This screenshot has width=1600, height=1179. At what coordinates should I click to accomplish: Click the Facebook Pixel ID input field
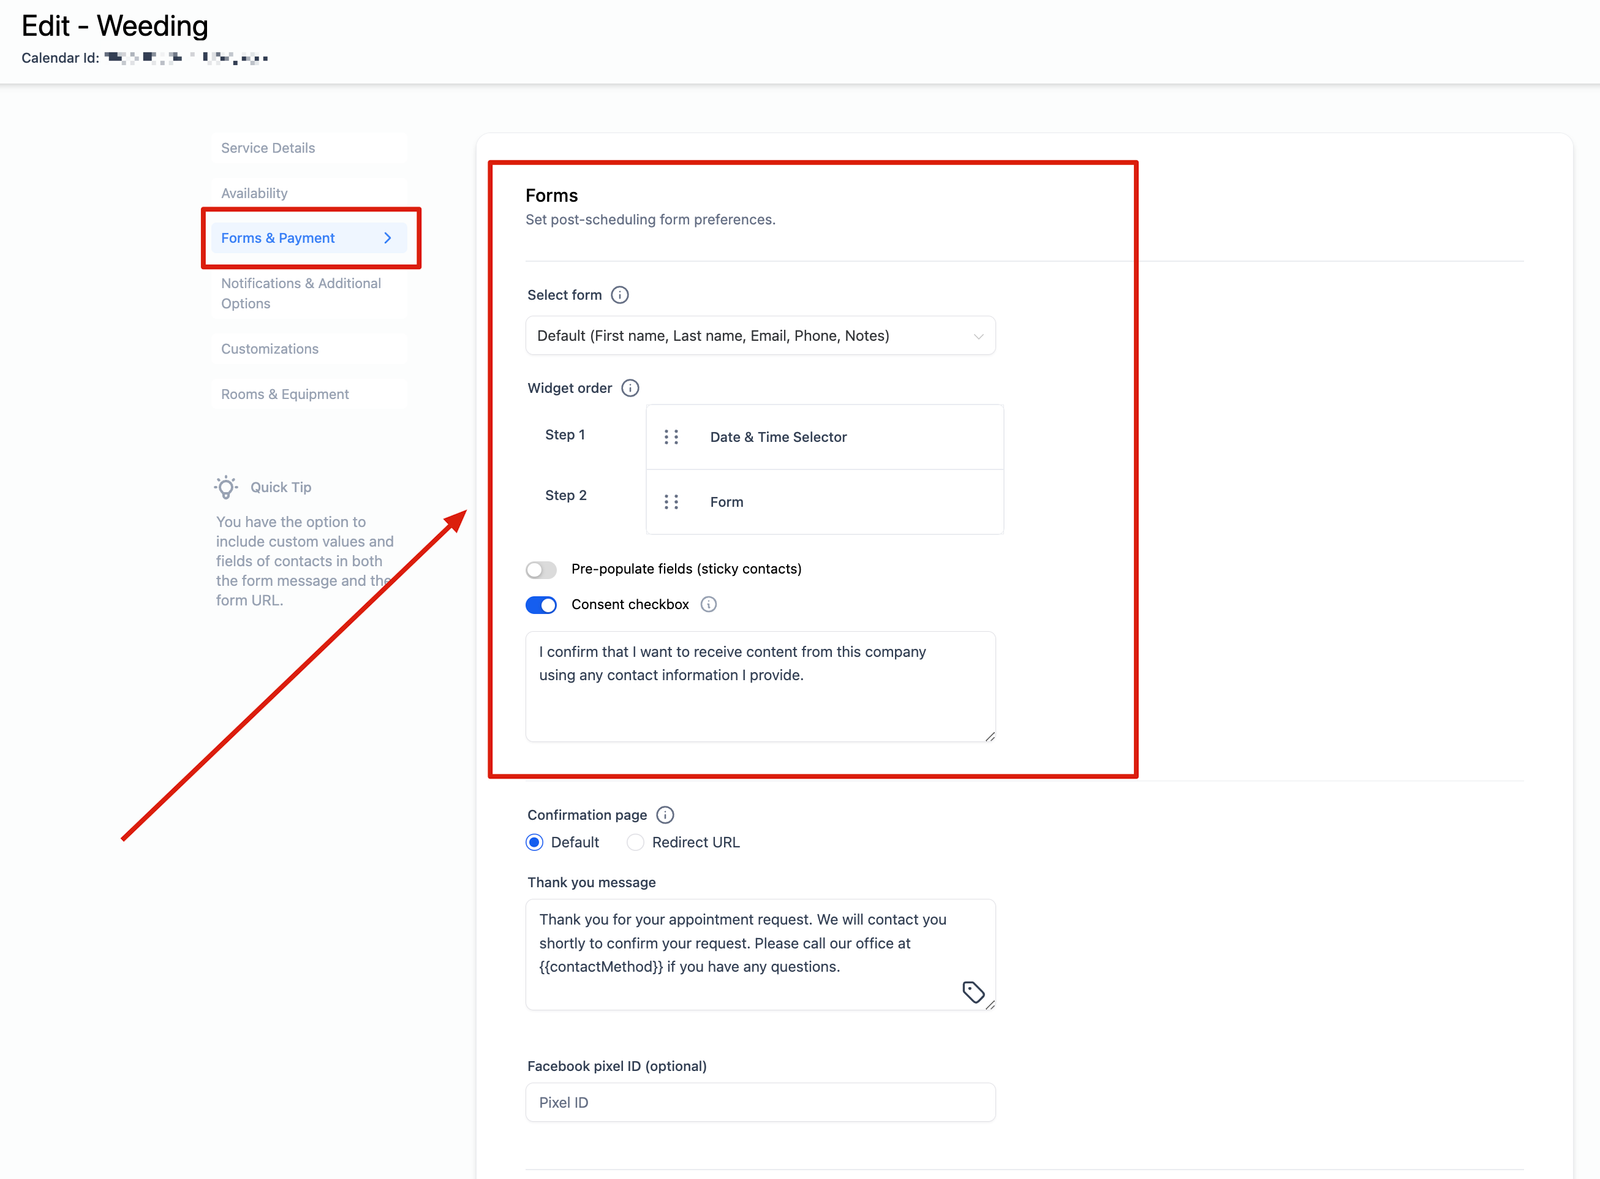[x=760, y=1102]
